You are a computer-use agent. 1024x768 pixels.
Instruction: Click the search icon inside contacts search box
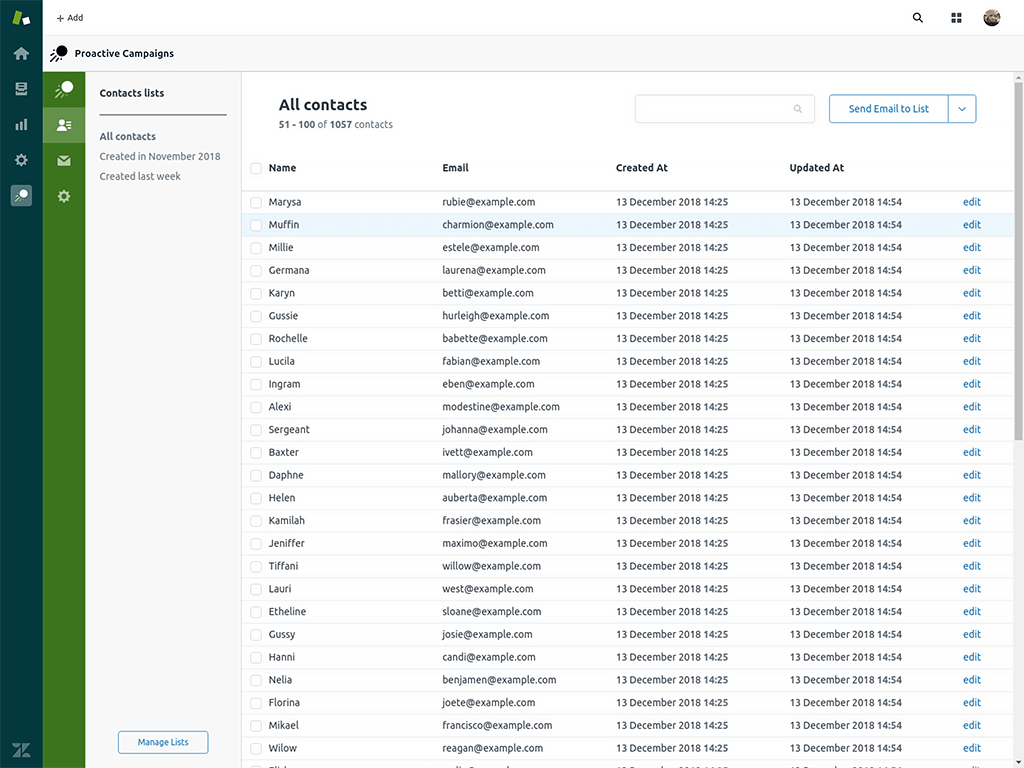click(x=797, y=109)
